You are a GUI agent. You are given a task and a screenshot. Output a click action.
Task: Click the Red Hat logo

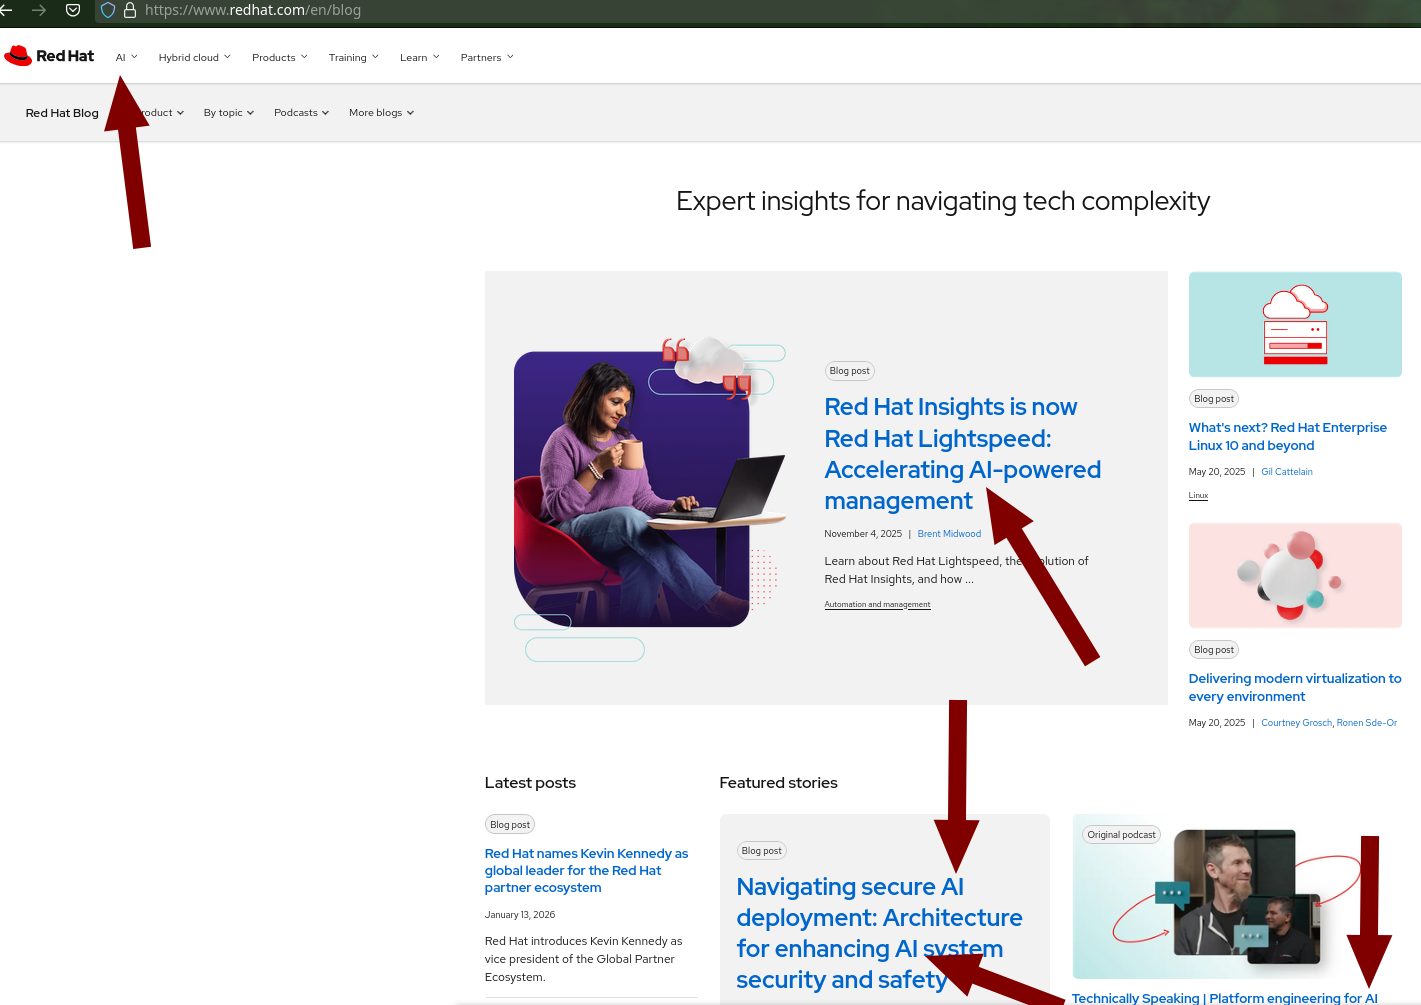tap(49, 56)
